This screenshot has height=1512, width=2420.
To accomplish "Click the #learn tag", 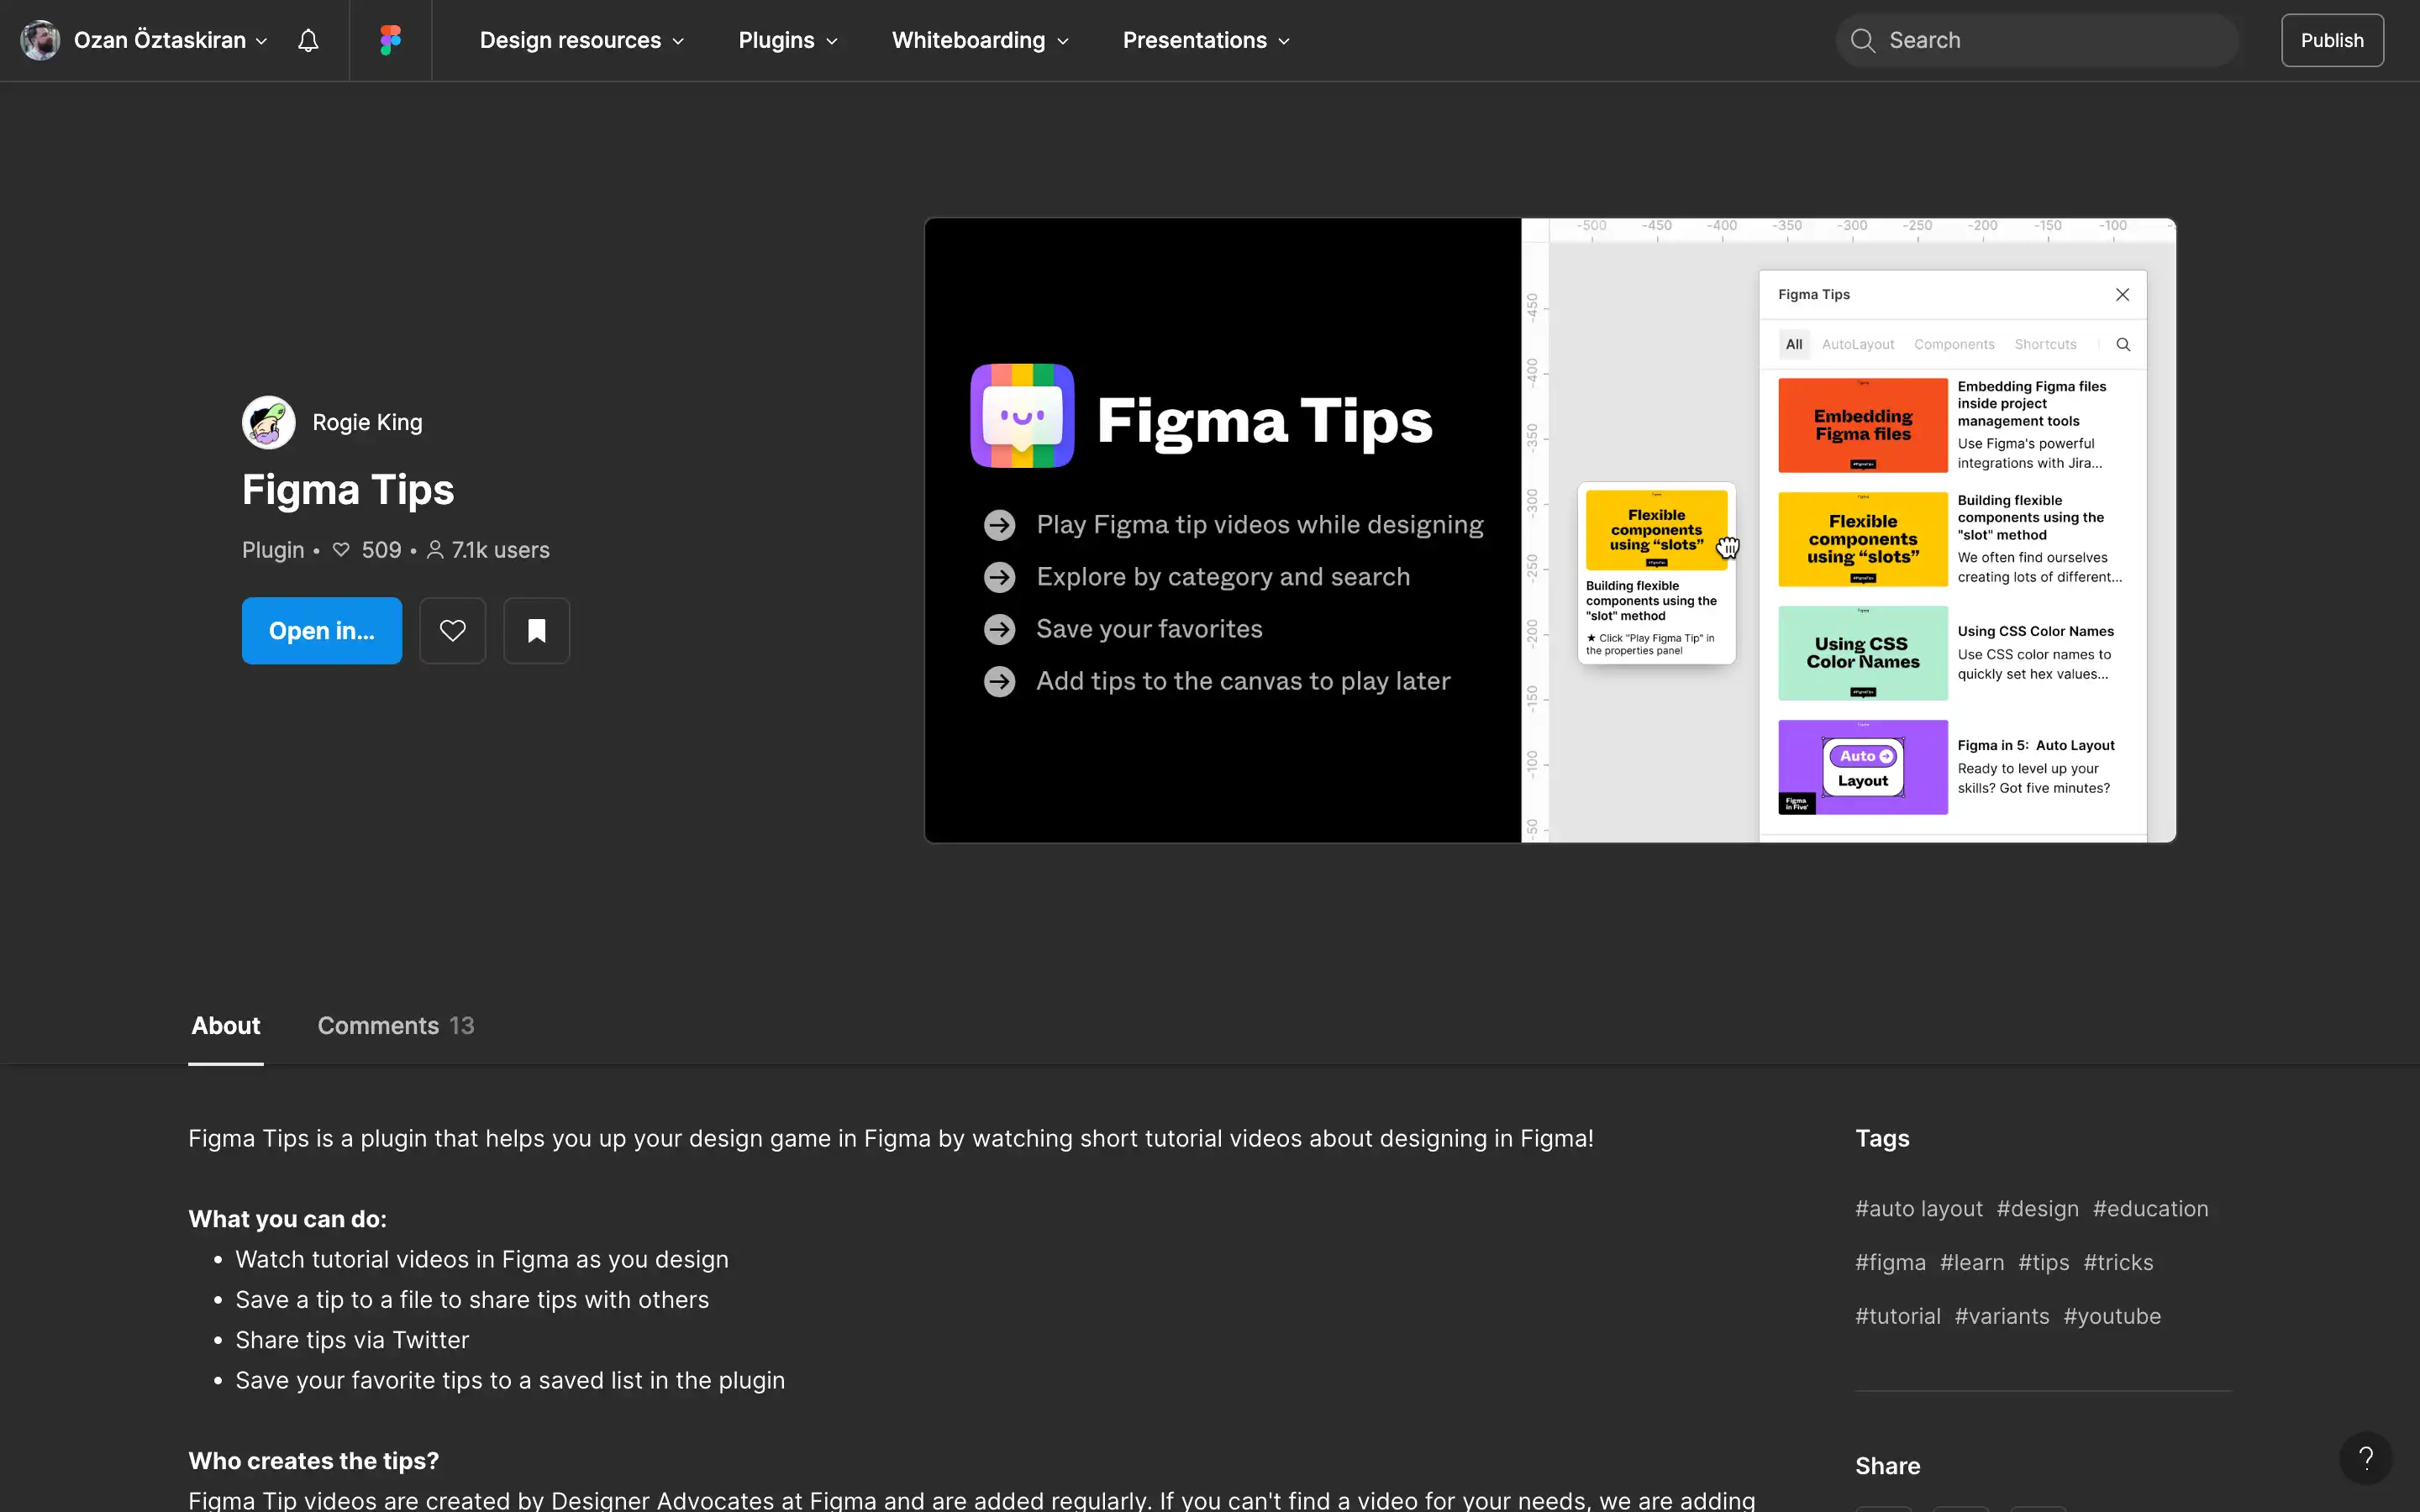I will 1972,1263.
